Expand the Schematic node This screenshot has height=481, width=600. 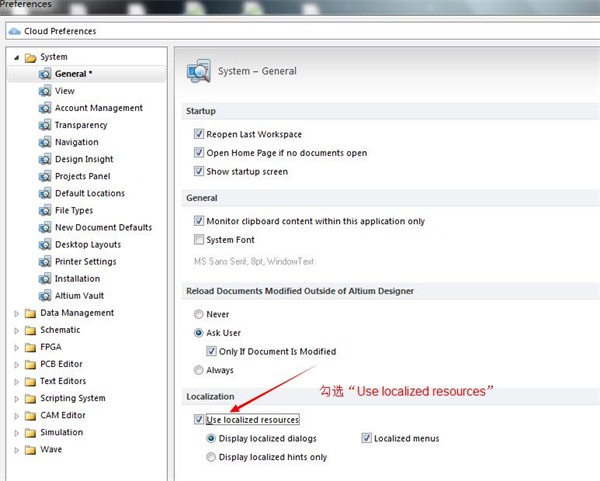pos(16,330)
